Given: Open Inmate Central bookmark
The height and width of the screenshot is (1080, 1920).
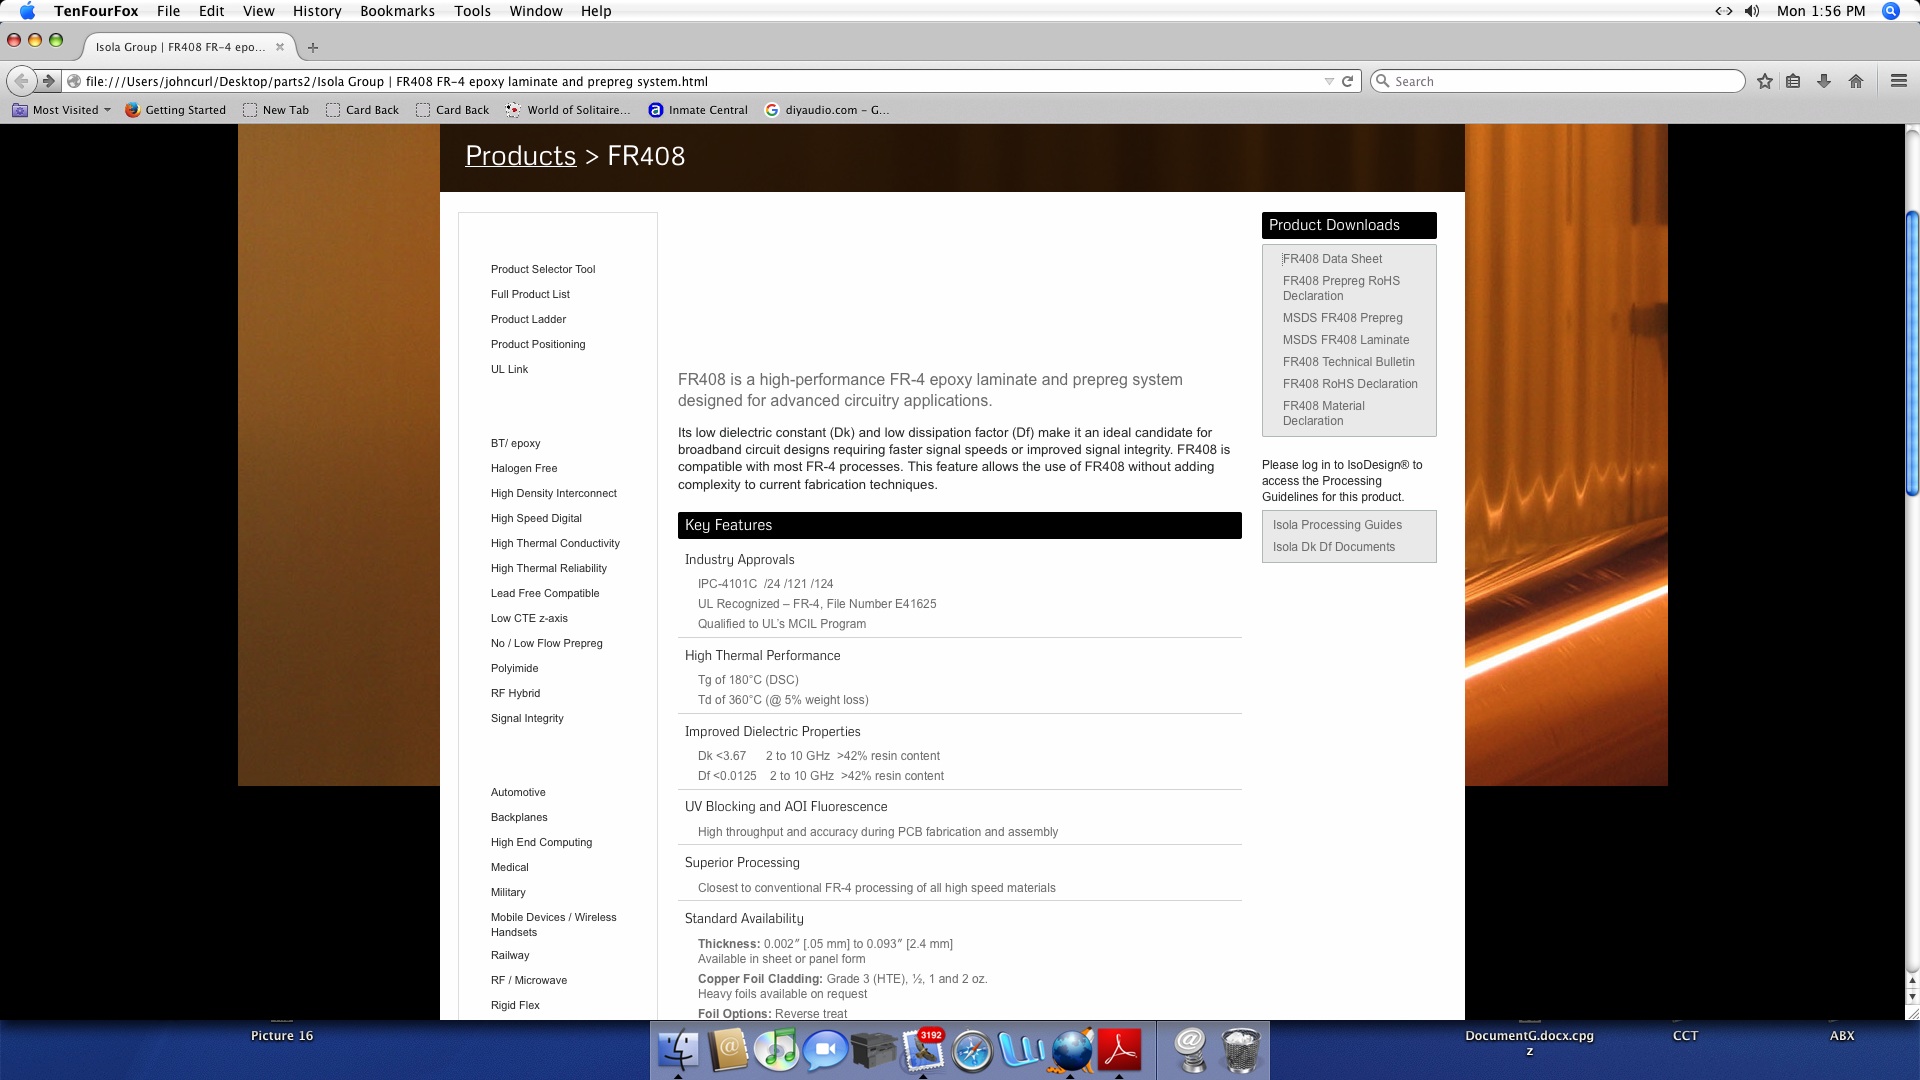Looking at the screenshot, I should click(x=698, y=110).
